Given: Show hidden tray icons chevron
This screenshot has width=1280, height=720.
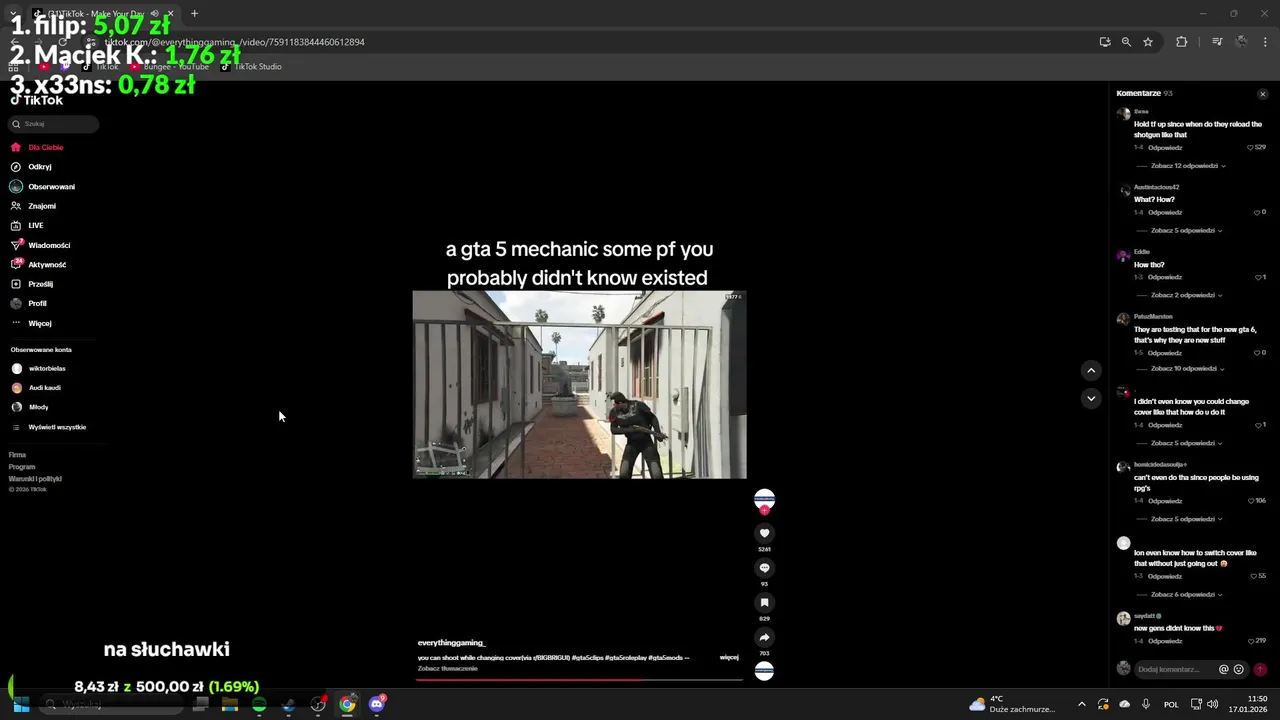Looking at the screenshot, I should click(x=1081, y=704).
